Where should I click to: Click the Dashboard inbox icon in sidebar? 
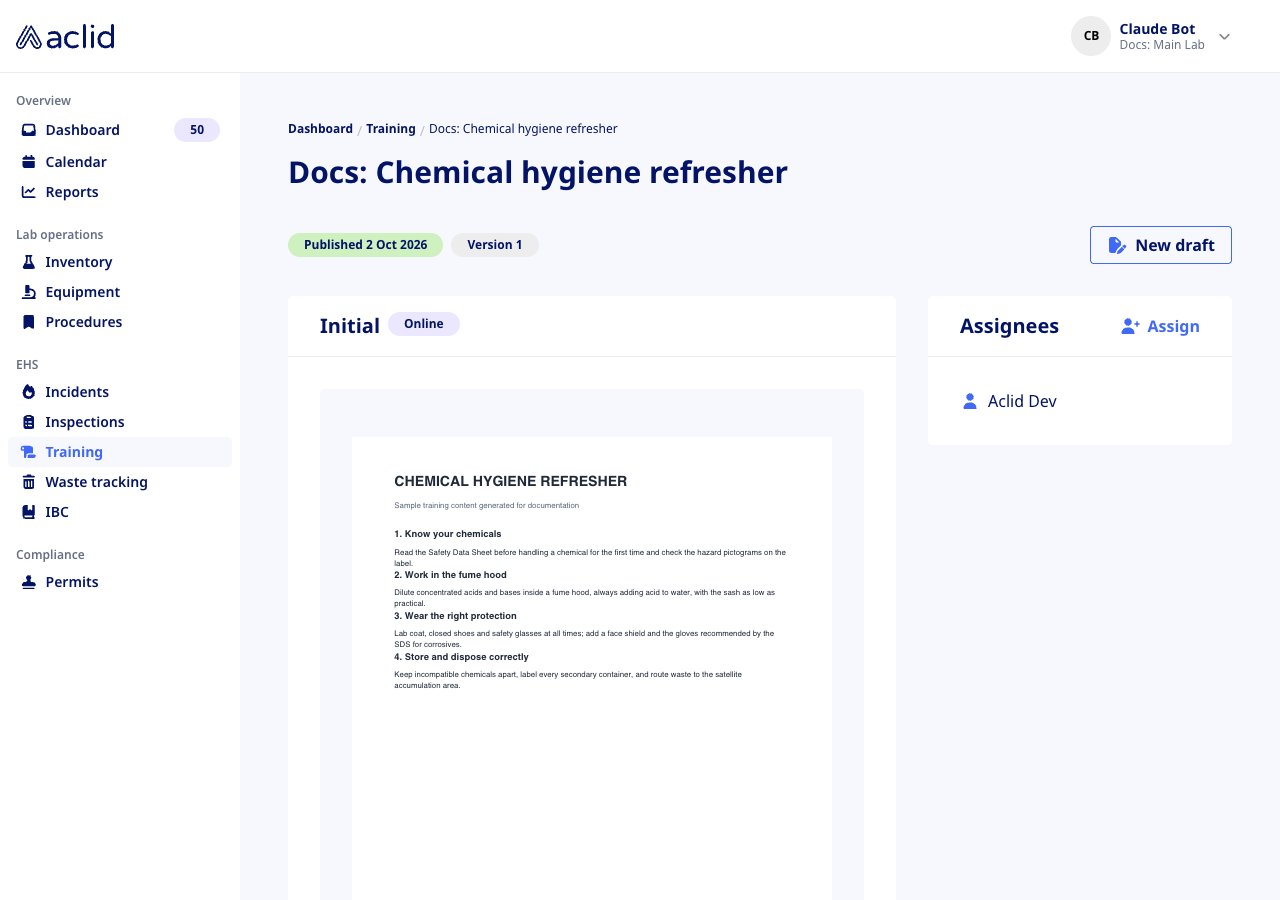(29, 130)
